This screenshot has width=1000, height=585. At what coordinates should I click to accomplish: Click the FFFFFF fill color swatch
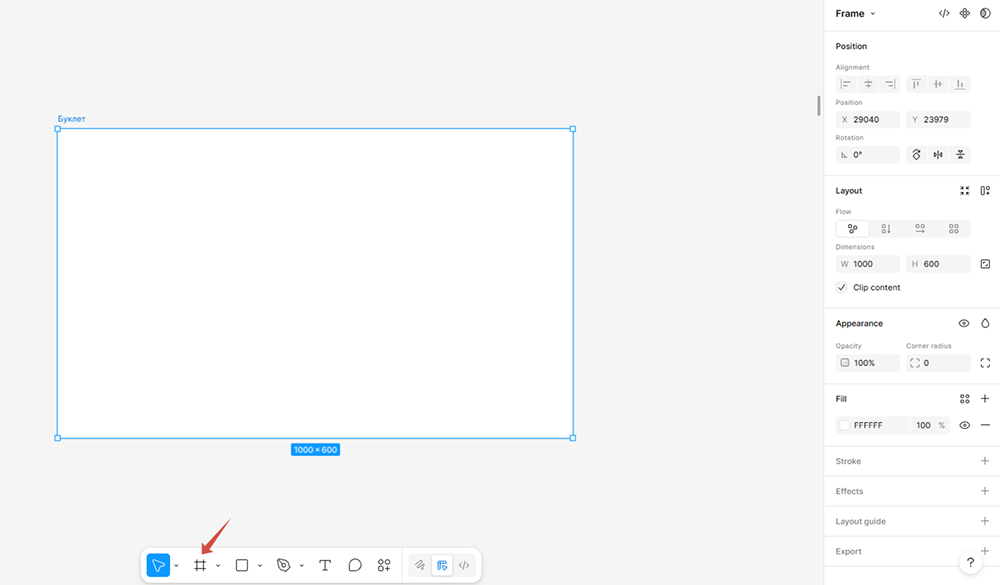[845, 426]
